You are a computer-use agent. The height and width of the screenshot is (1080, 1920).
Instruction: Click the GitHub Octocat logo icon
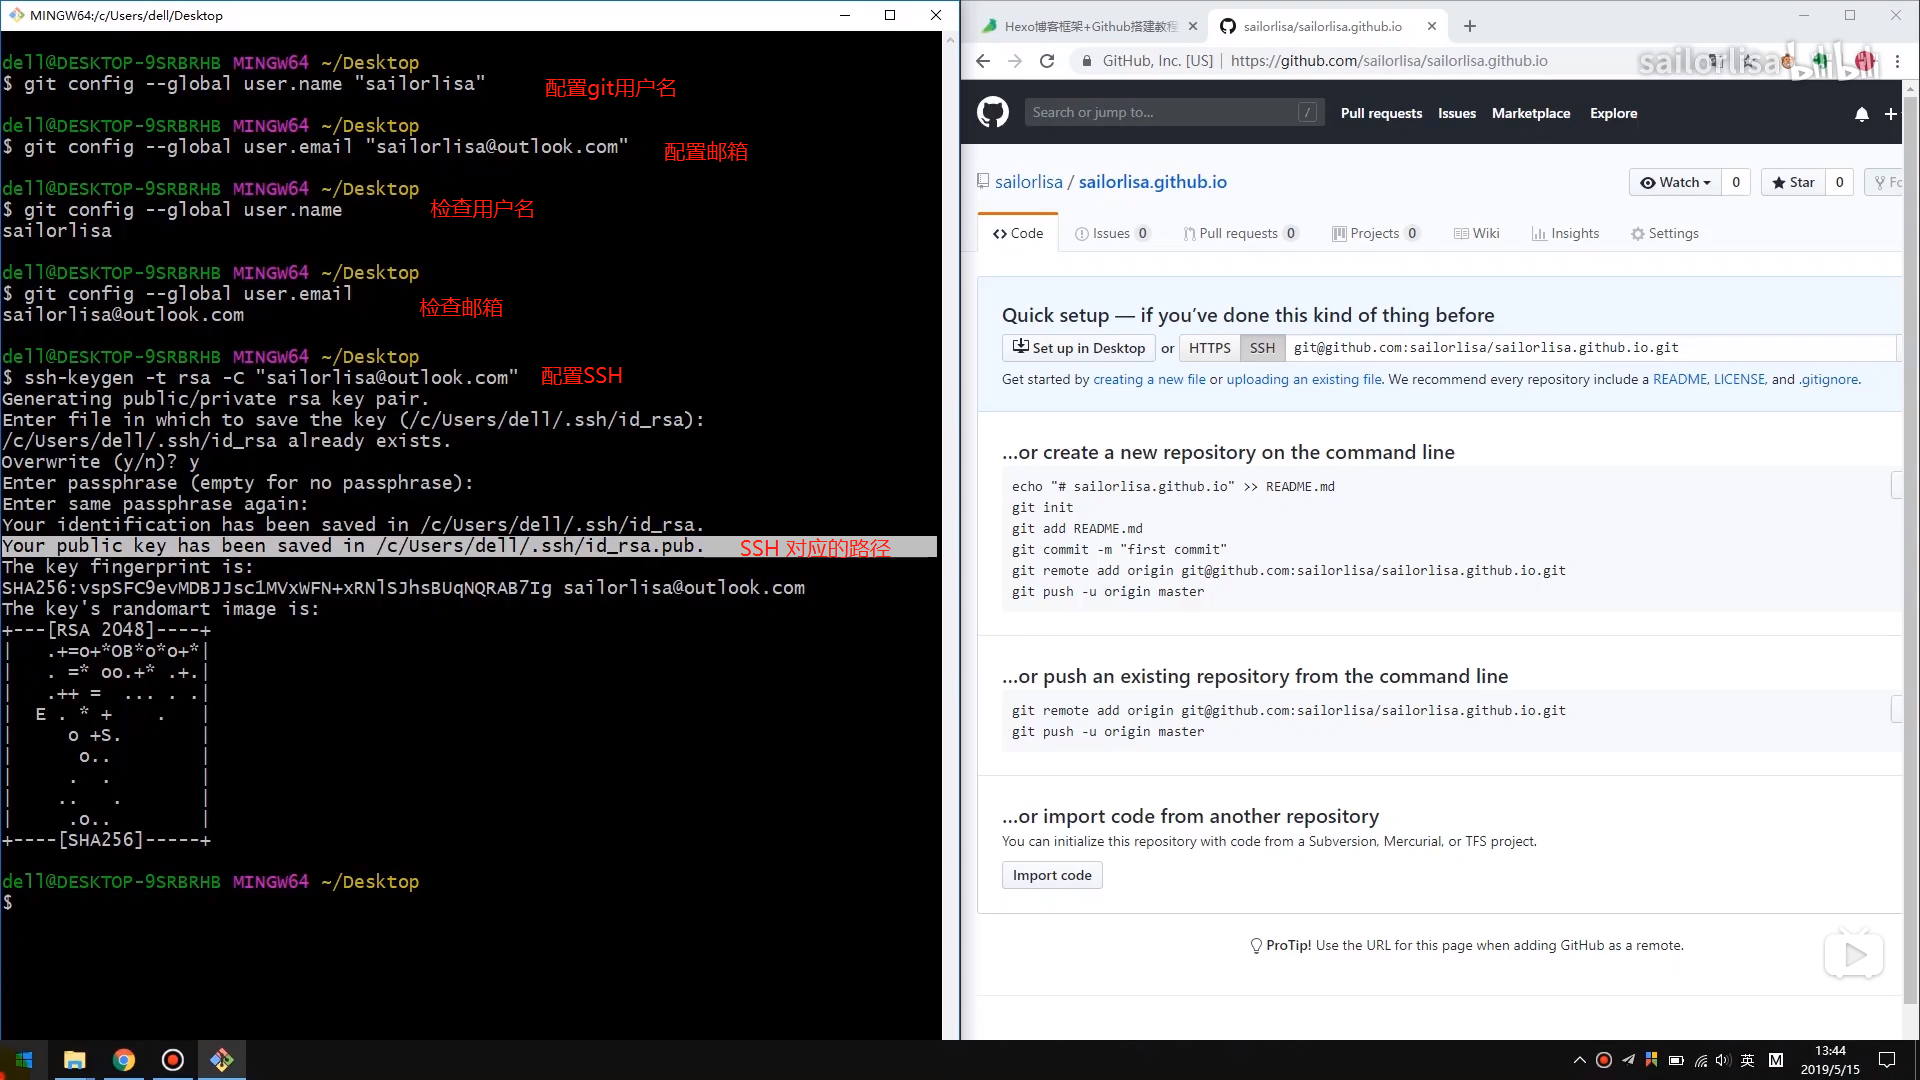coord(993,112)
